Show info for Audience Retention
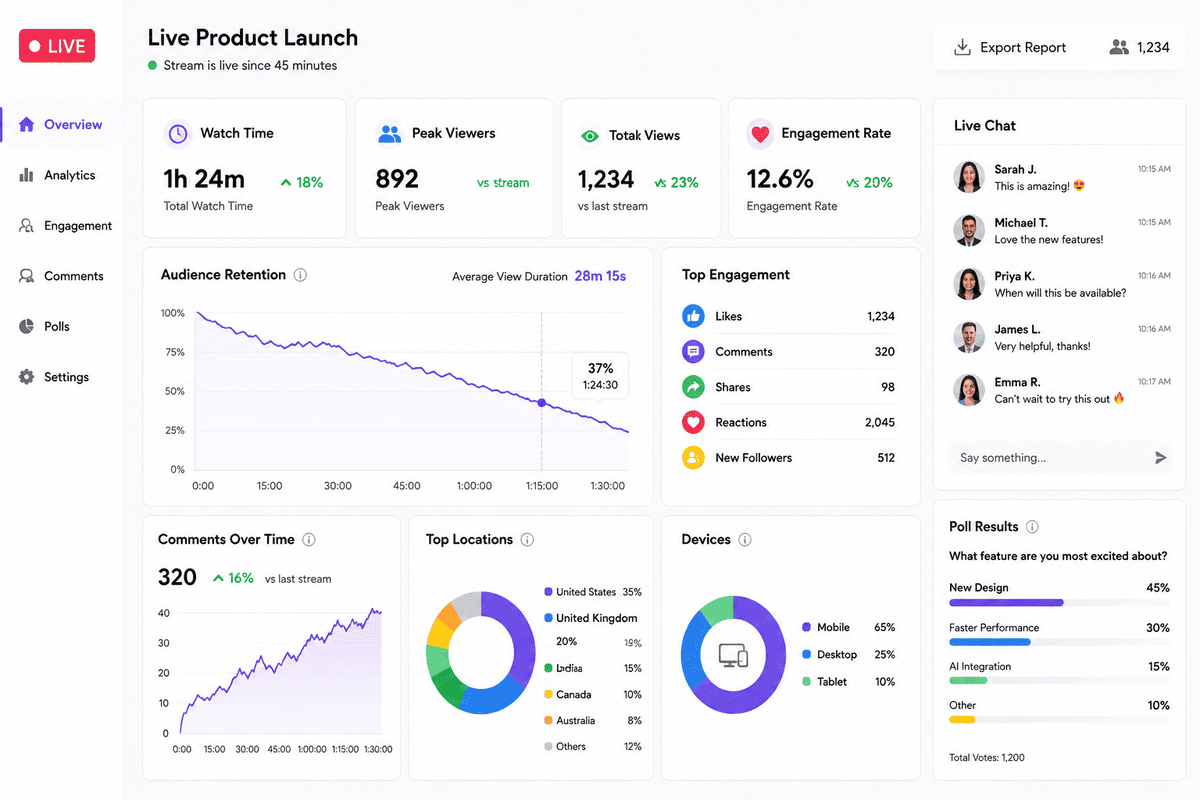Screen dimensions: 1200x800 click(301, 275)
